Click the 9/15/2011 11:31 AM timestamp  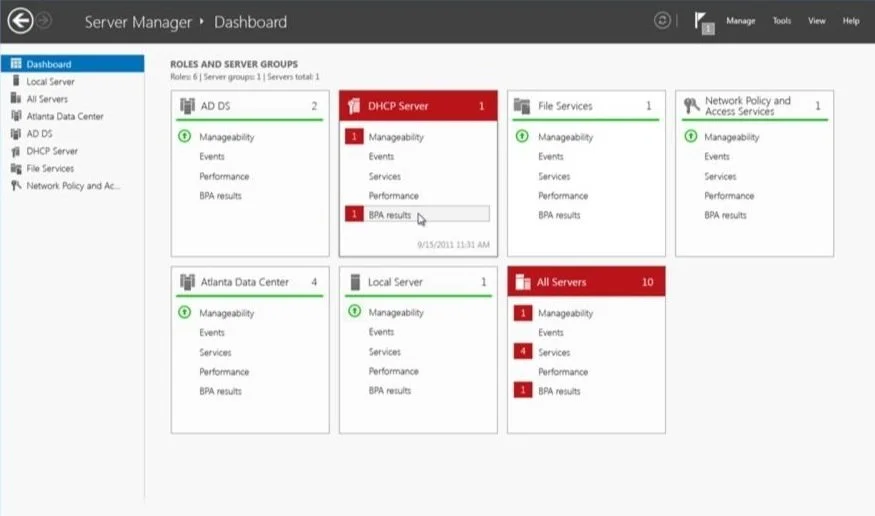453,244
